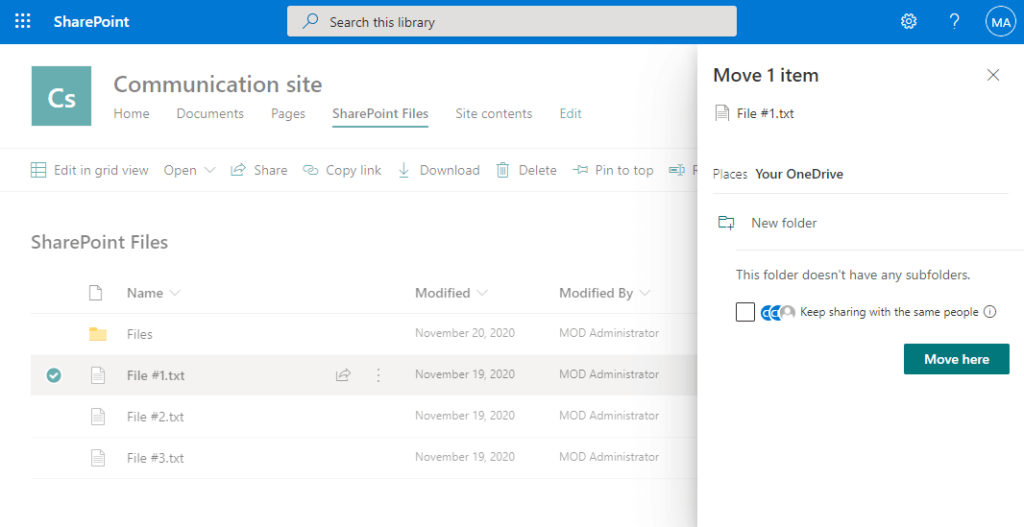This screenshot has width=1024, height=527.
Task: Close the Move 1 item panel
Action: (x=993, y=75)
